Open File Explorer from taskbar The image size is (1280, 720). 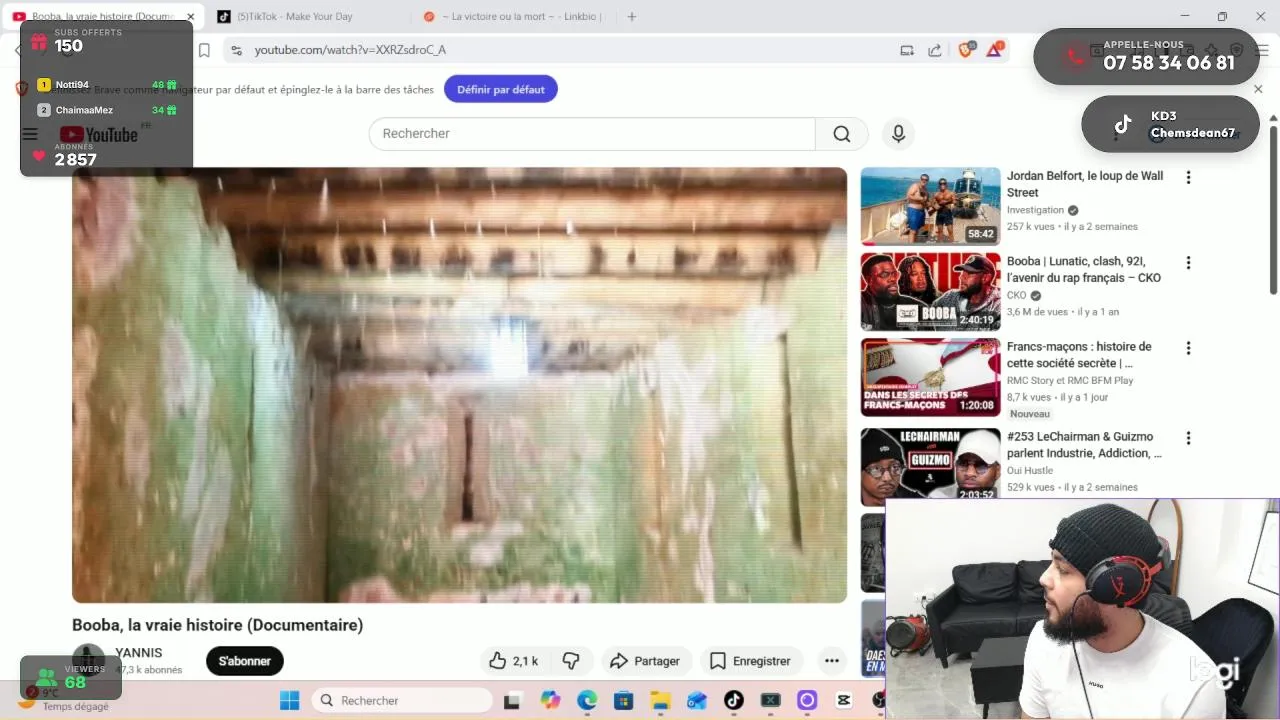(x=660, y=700)
